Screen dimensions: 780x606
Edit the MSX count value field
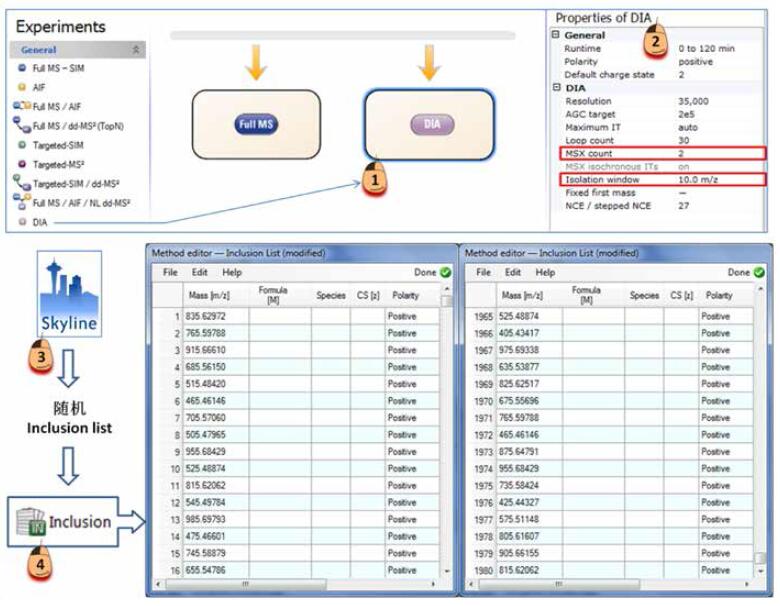[720, 153]
